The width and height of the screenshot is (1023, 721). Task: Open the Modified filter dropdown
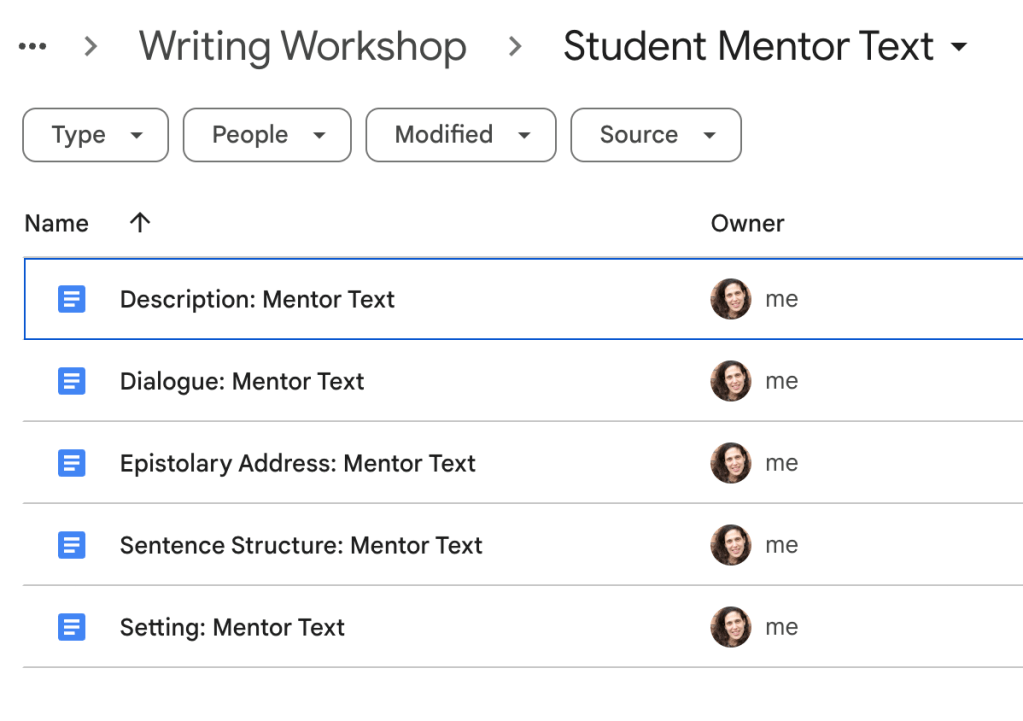[460, 135]
